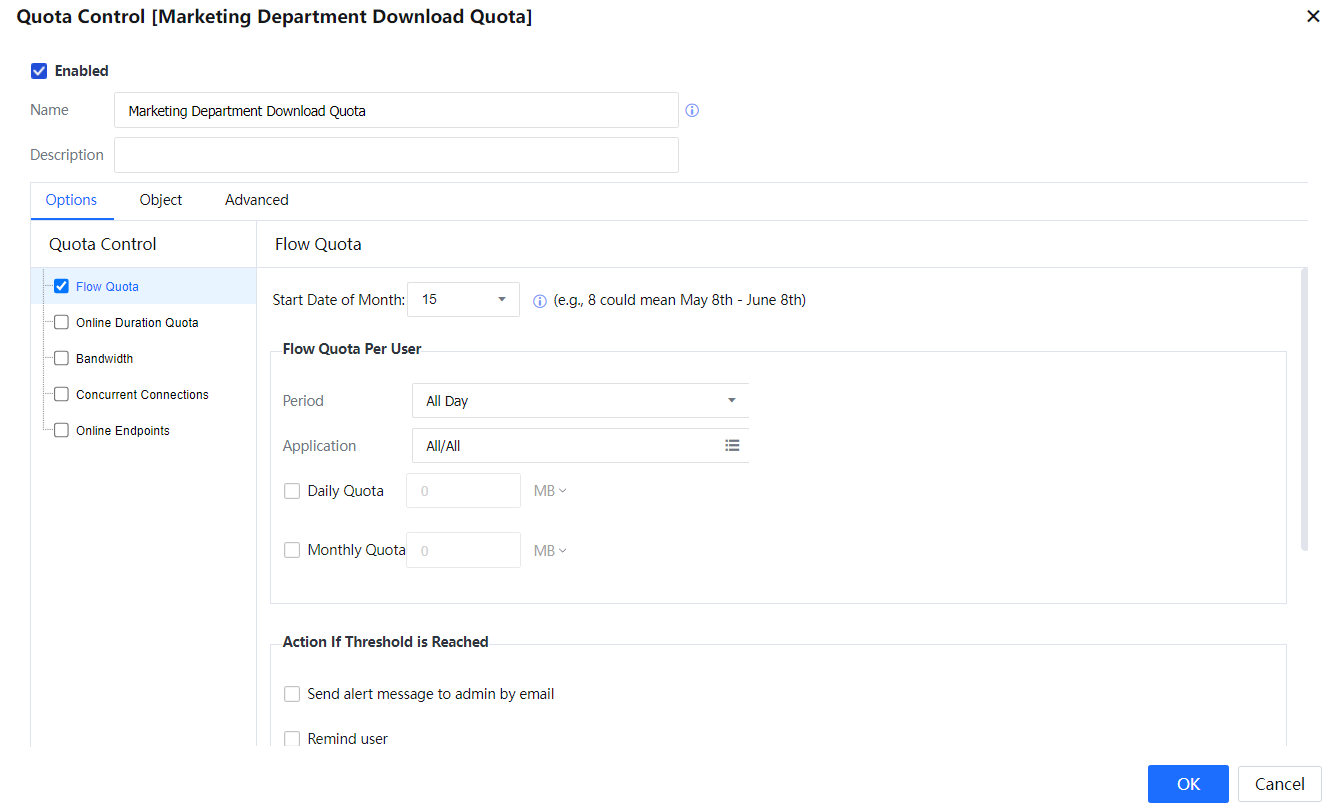Uncheck the Enabled checkbox
The height and width of the screenshot is (805, 1332).
(x=40, y=71)
